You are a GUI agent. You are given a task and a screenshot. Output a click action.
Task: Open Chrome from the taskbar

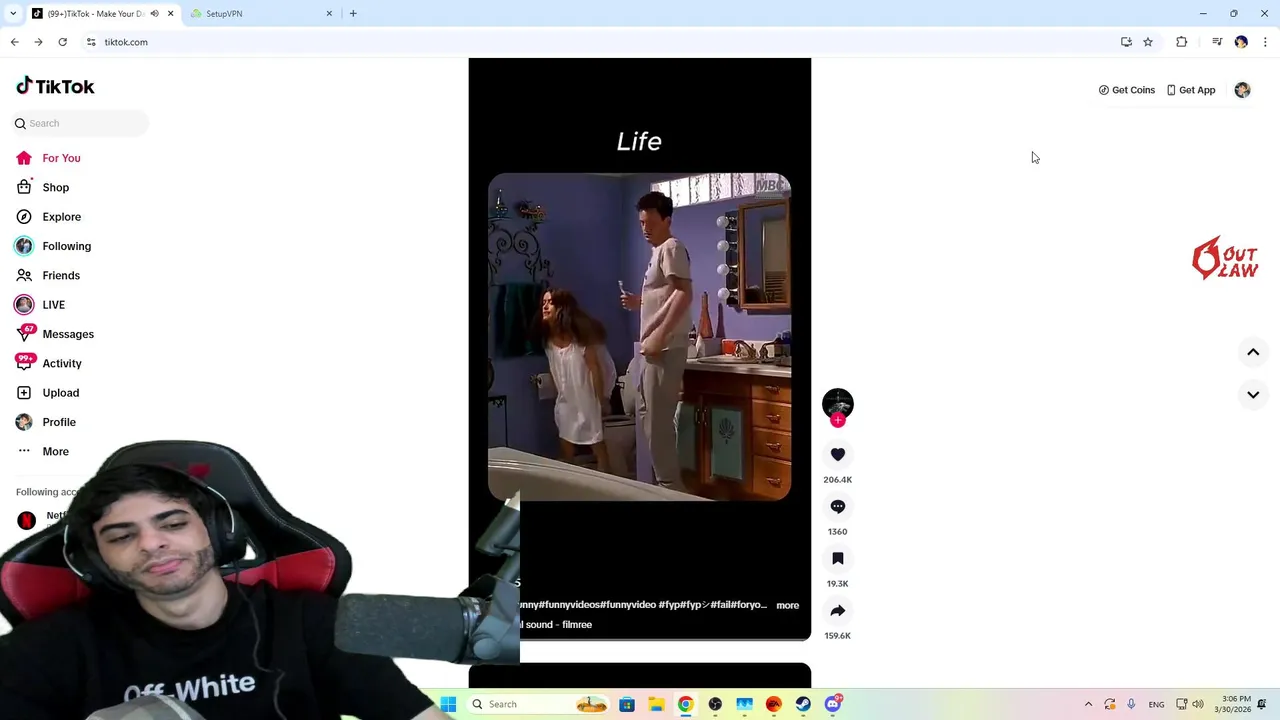686,704
